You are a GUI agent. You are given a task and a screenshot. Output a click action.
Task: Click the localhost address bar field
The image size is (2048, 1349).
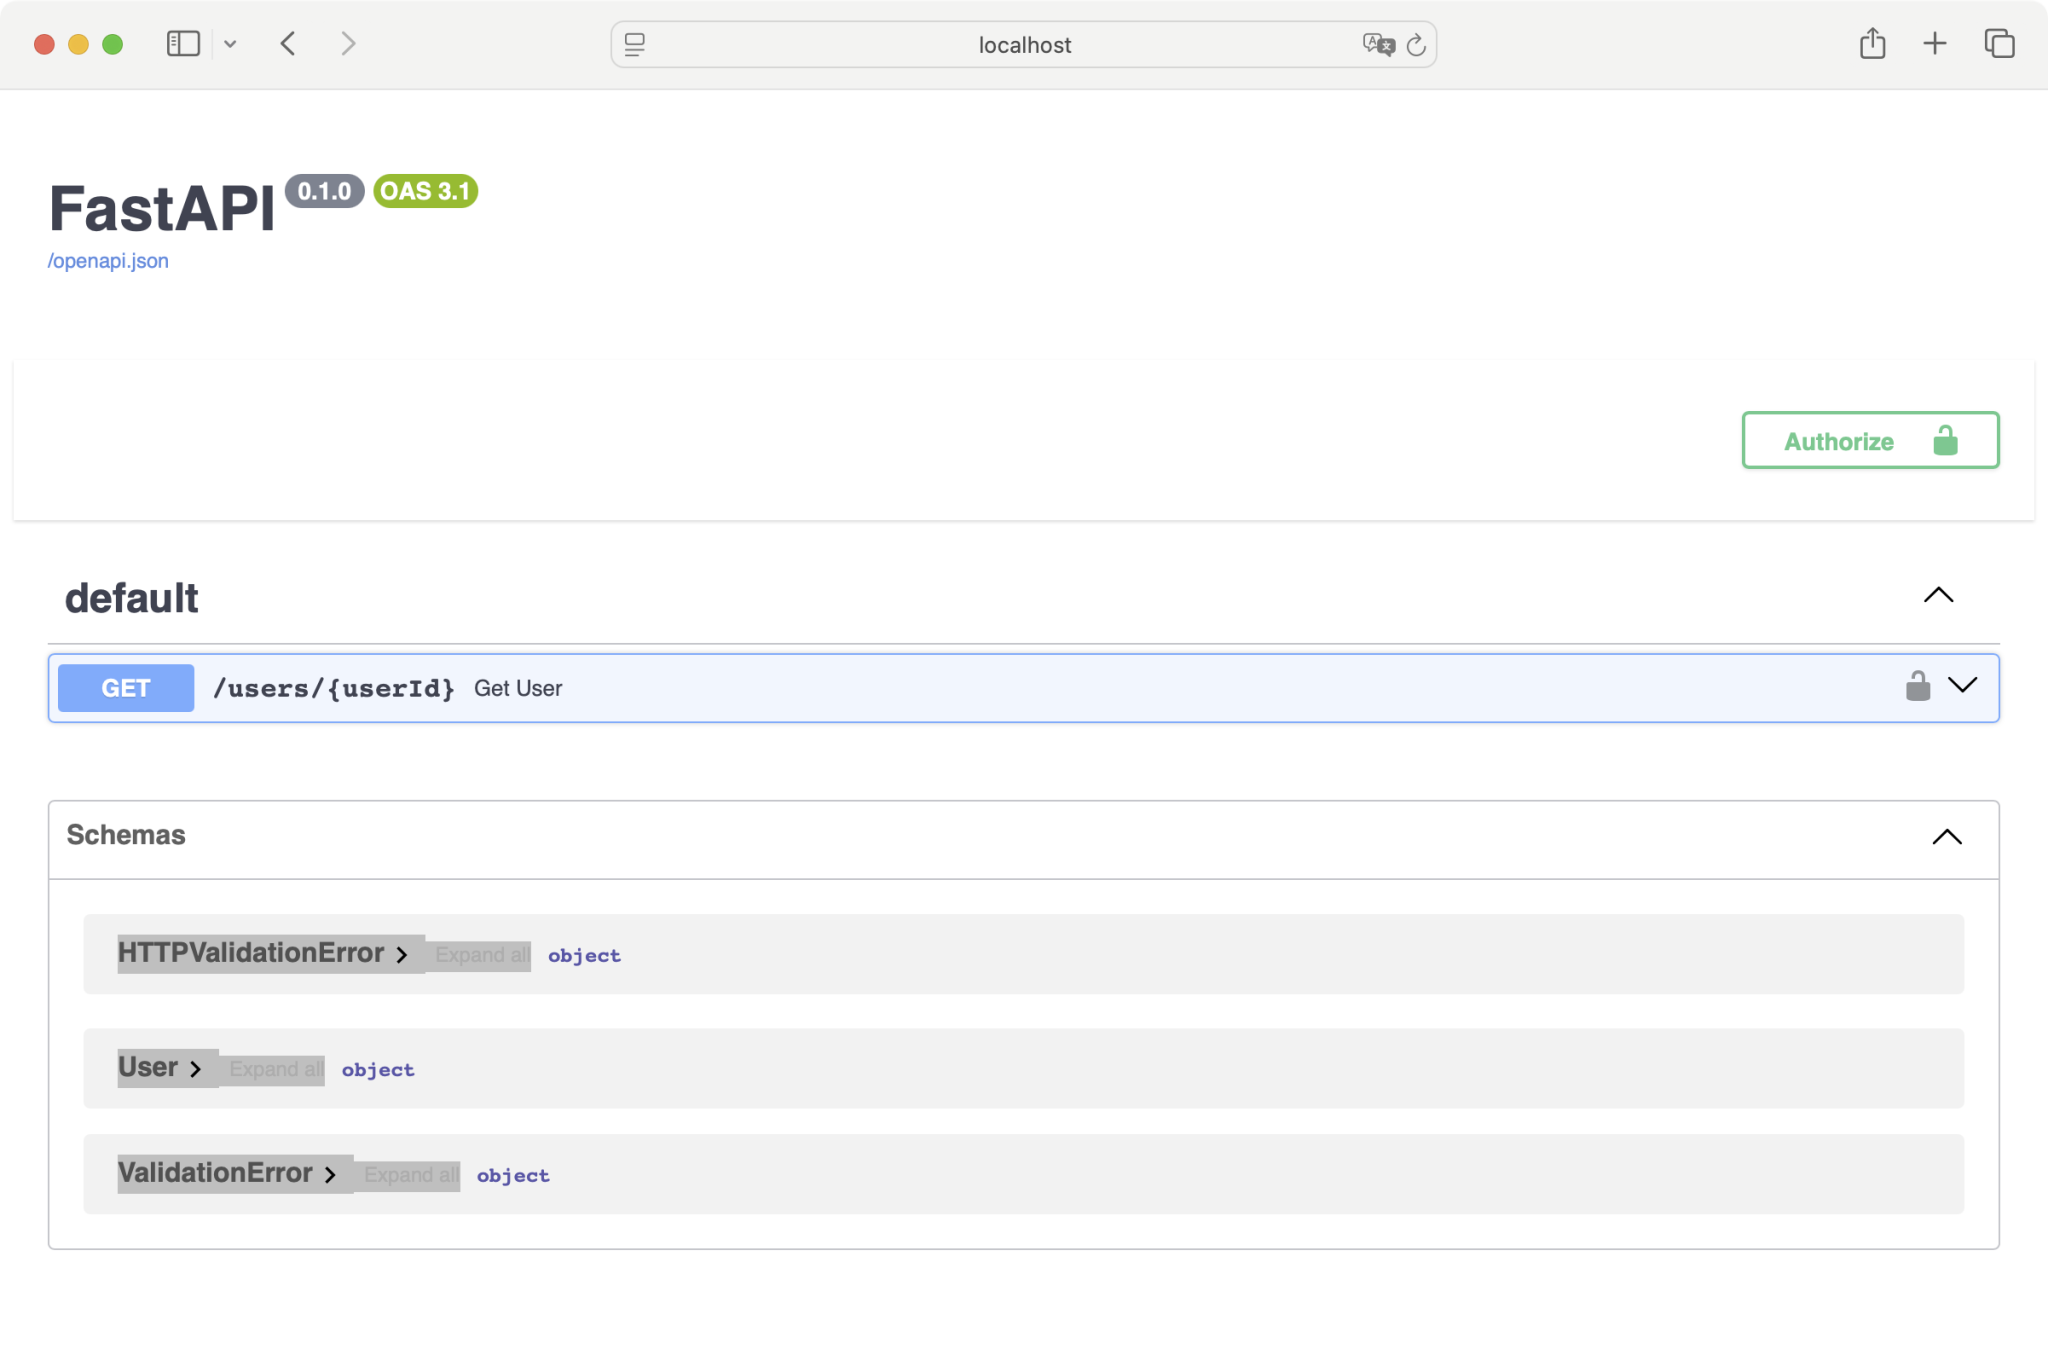[1023, 45]
